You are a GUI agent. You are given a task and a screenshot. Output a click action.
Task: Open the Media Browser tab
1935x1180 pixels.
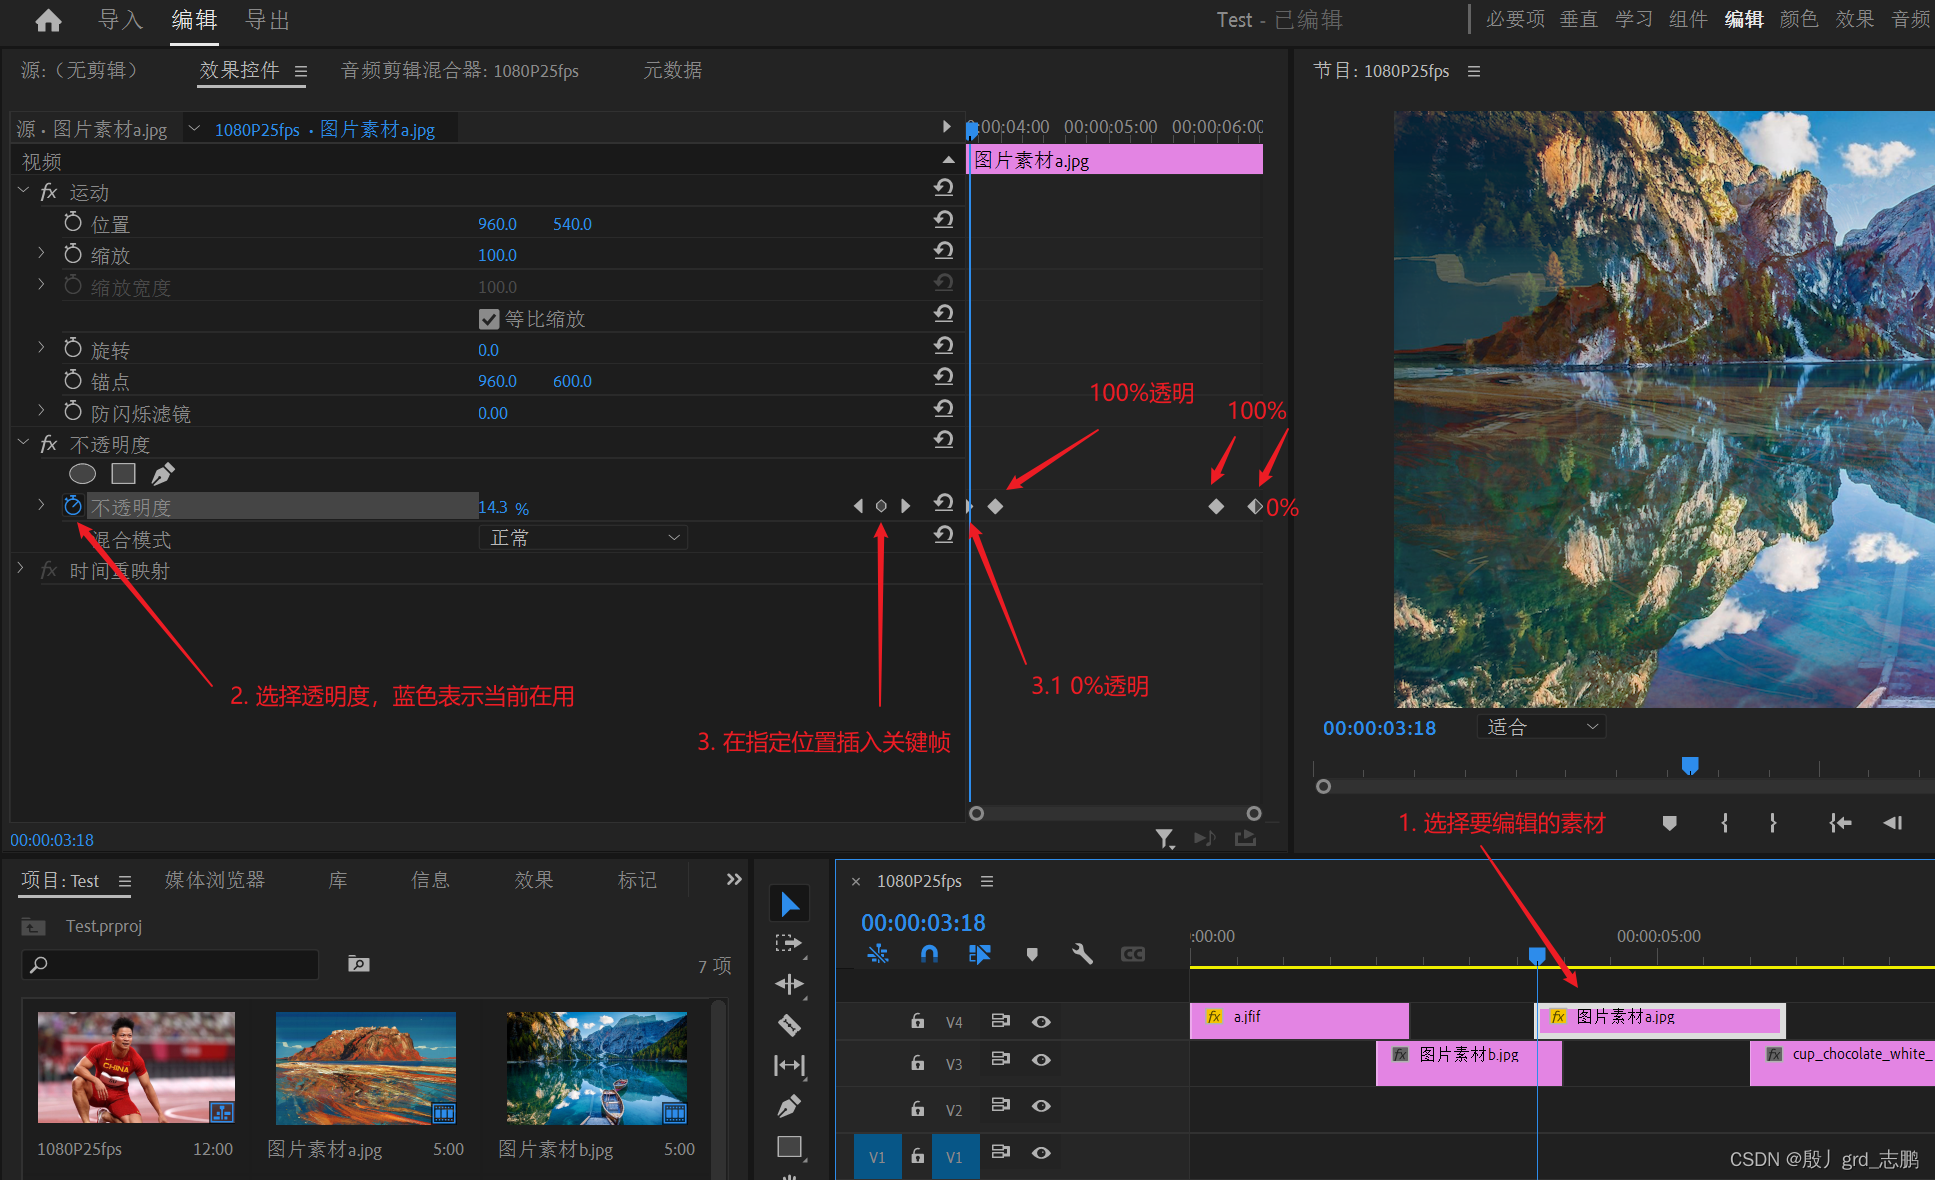click(x=215, y=880)
